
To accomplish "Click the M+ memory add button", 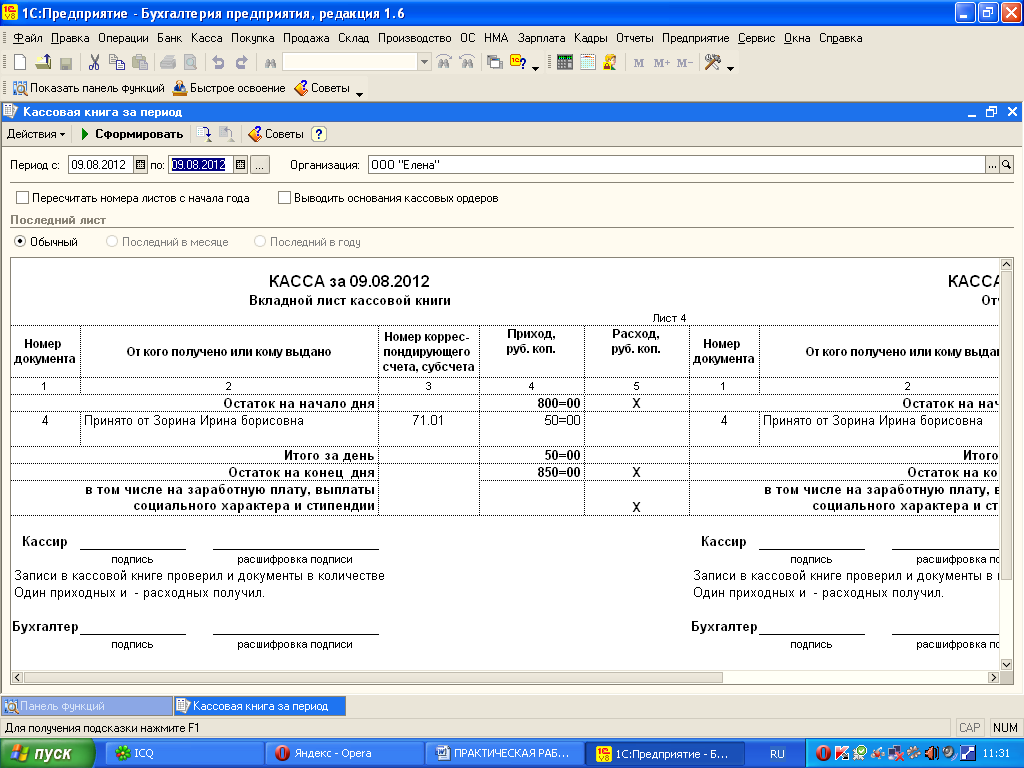I will coord(662,63).
